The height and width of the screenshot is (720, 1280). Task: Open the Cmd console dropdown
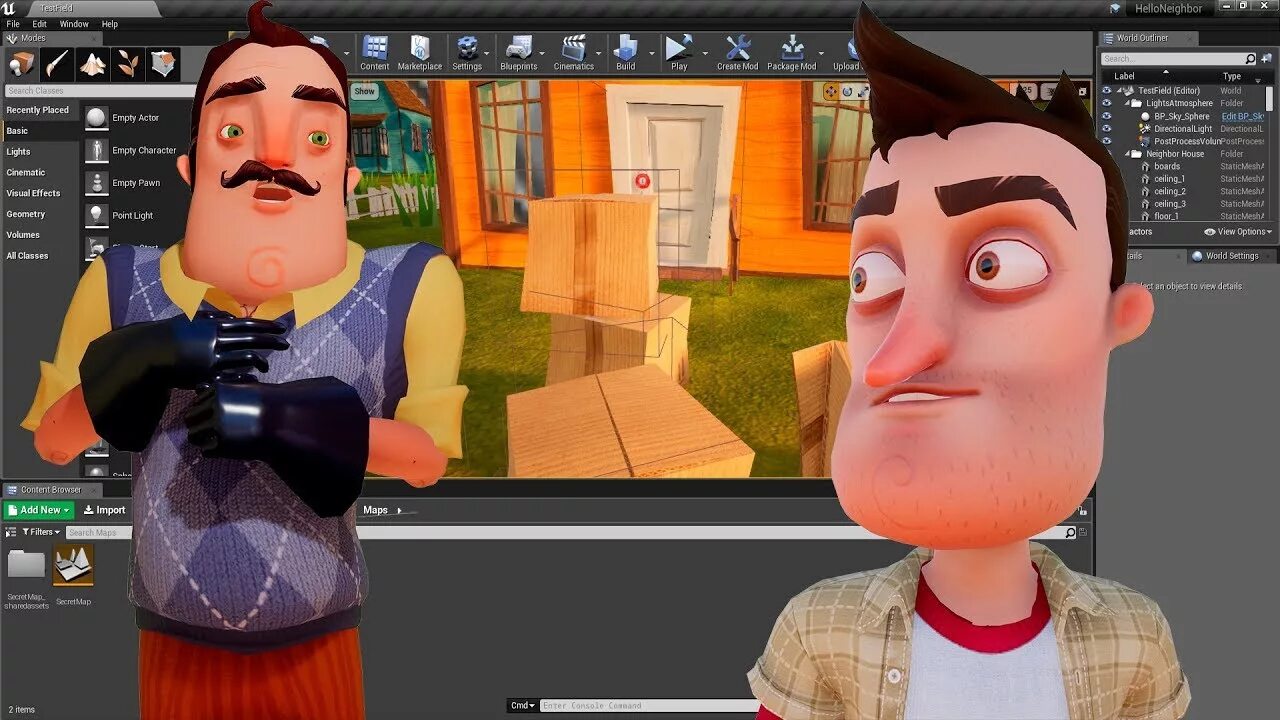[x=523, y=706]
